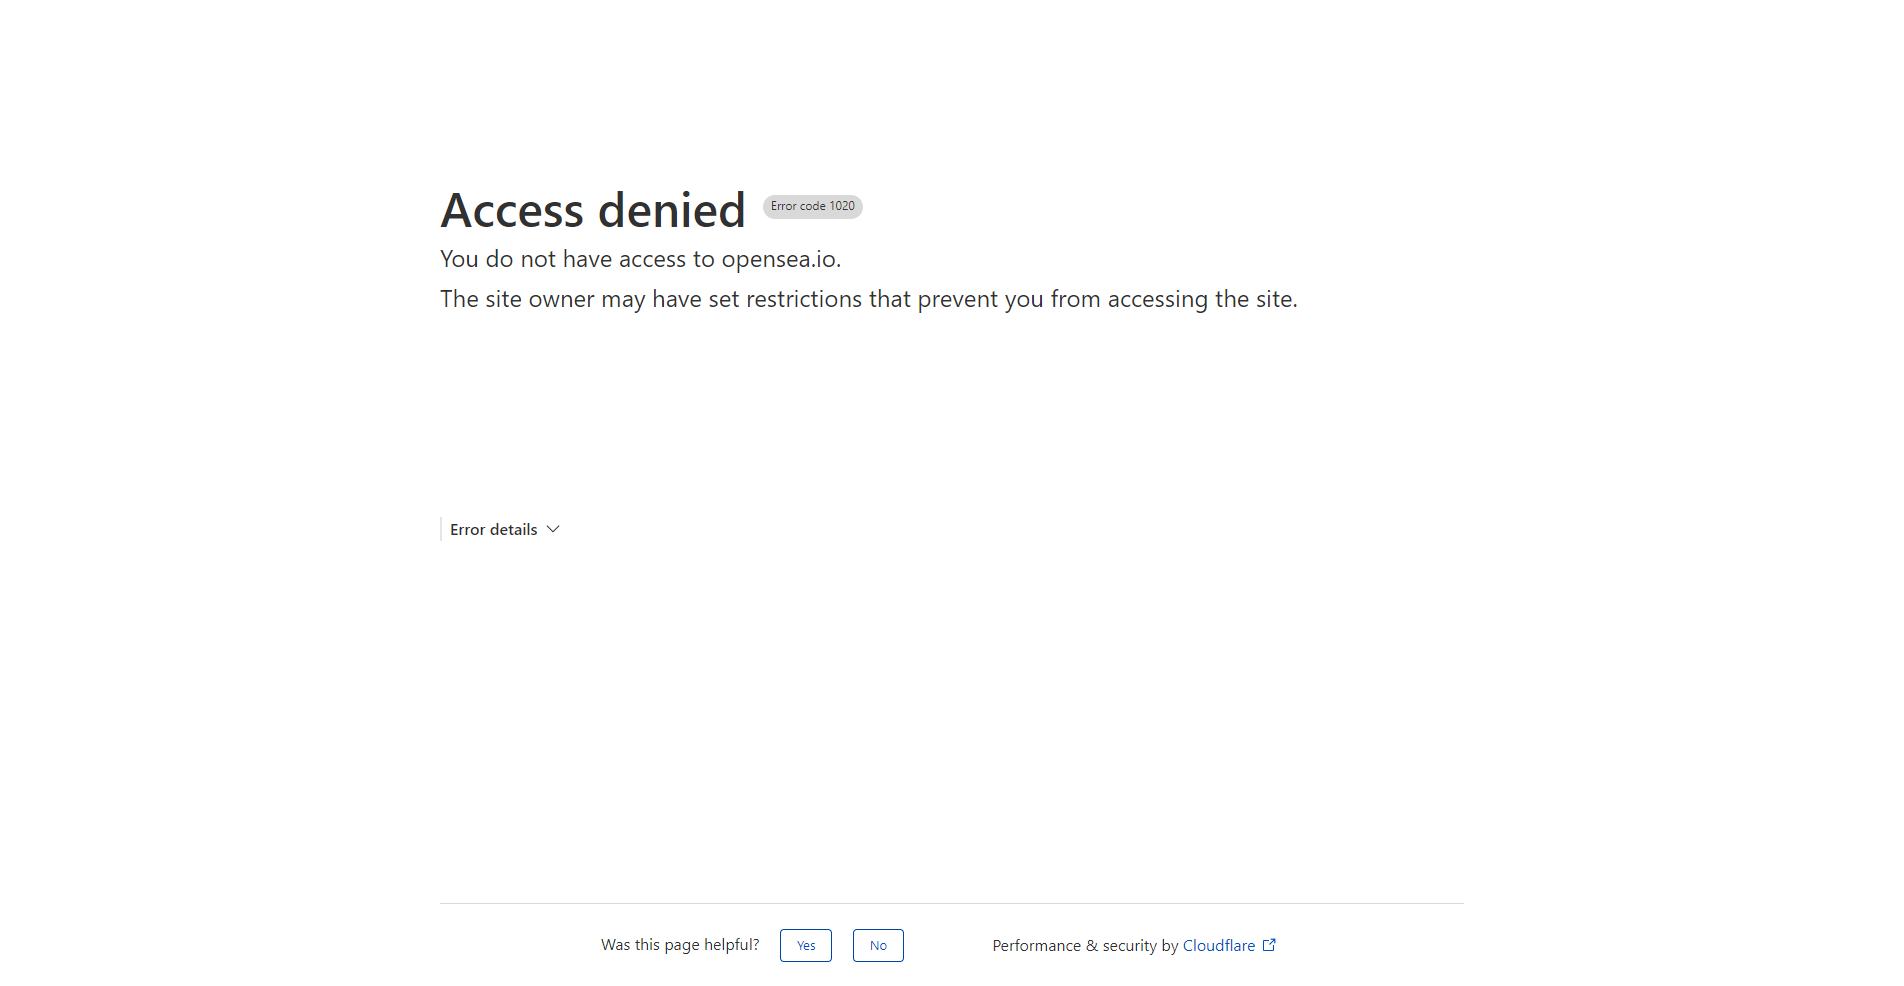Screen dimensions: 1904x986
Task: Select the text reading 'You do not have access to opensea.io'
Action: [640, 258]
